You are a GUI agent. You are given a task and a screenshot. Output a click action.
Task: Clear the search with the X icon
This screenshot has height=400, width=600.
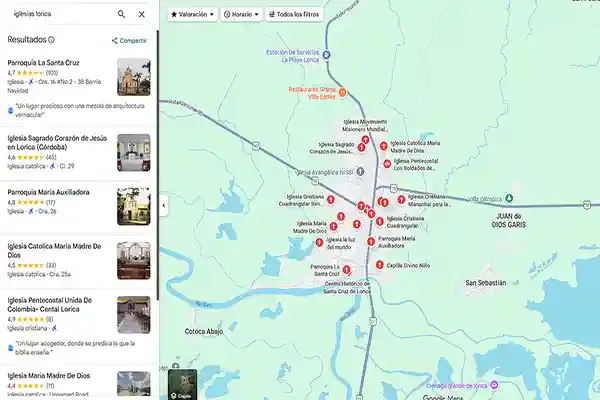142,14
